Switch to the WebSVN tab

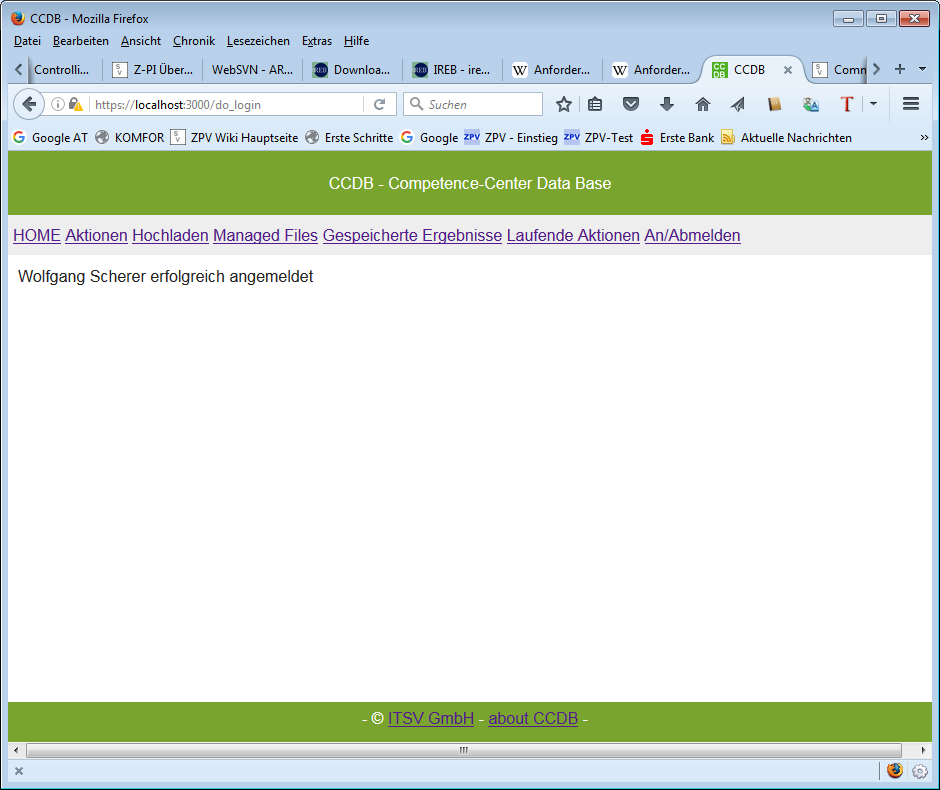click(252, 70)
